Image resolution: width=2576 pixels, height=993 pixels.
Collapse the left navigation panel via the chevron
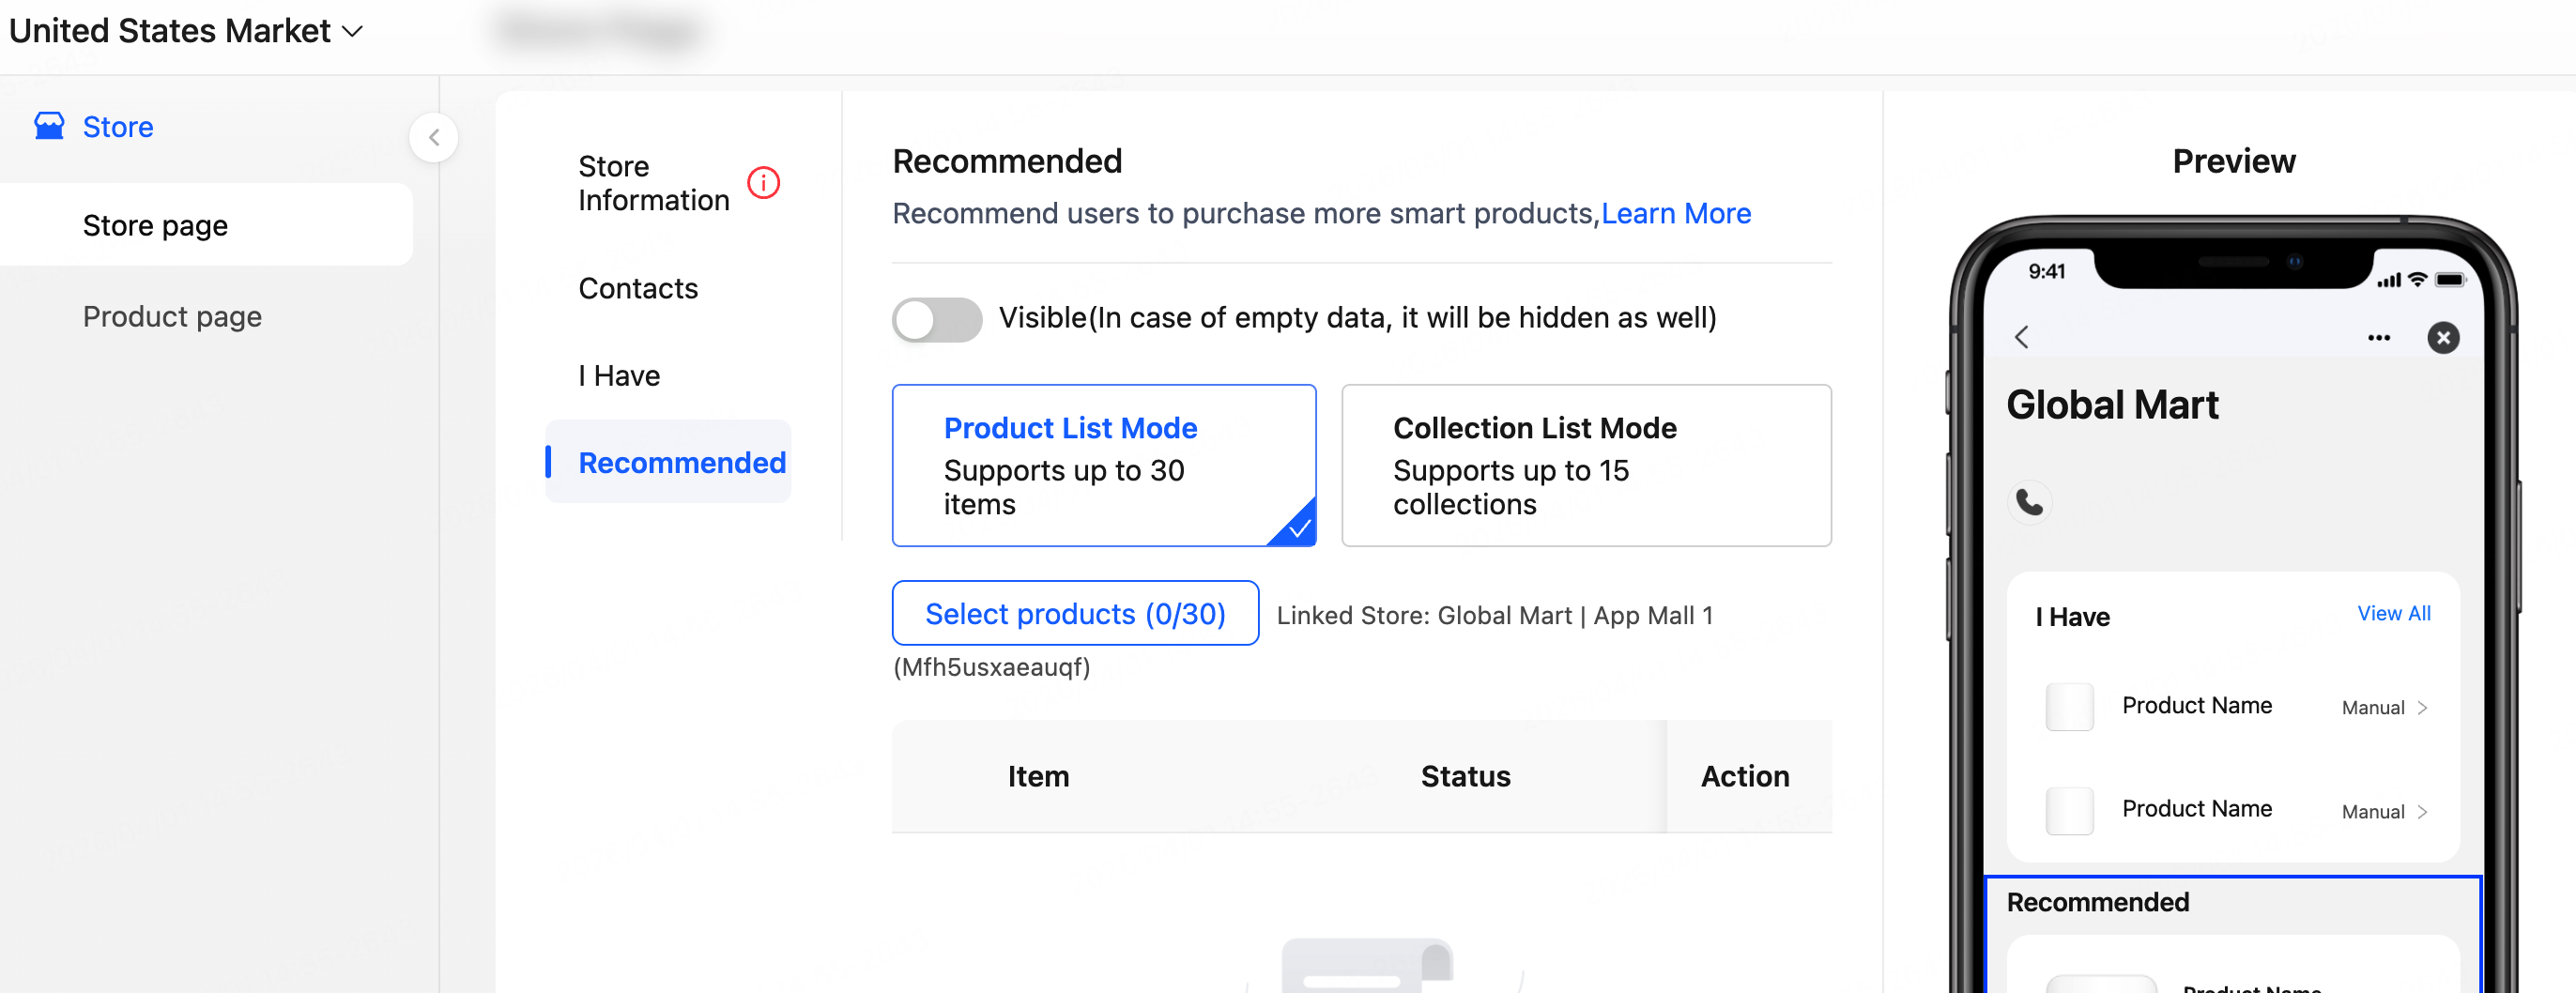tap(434, 137)
